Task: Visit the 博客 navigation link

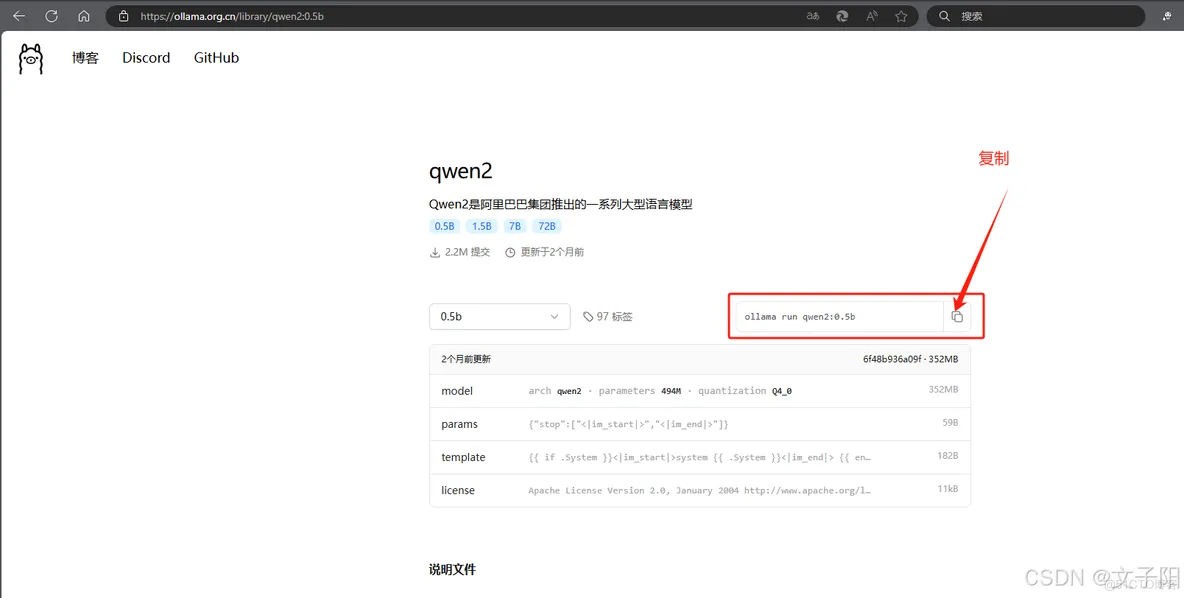Action: click(x=85, y=58)
